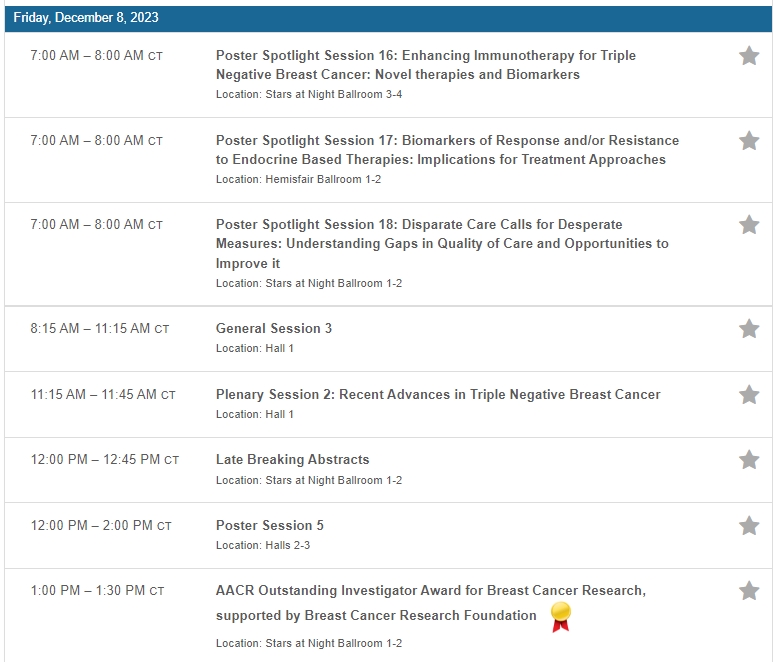775x662 pixels.
Task: Mark General Session 3 as favorite
Action: coord(749,329)
